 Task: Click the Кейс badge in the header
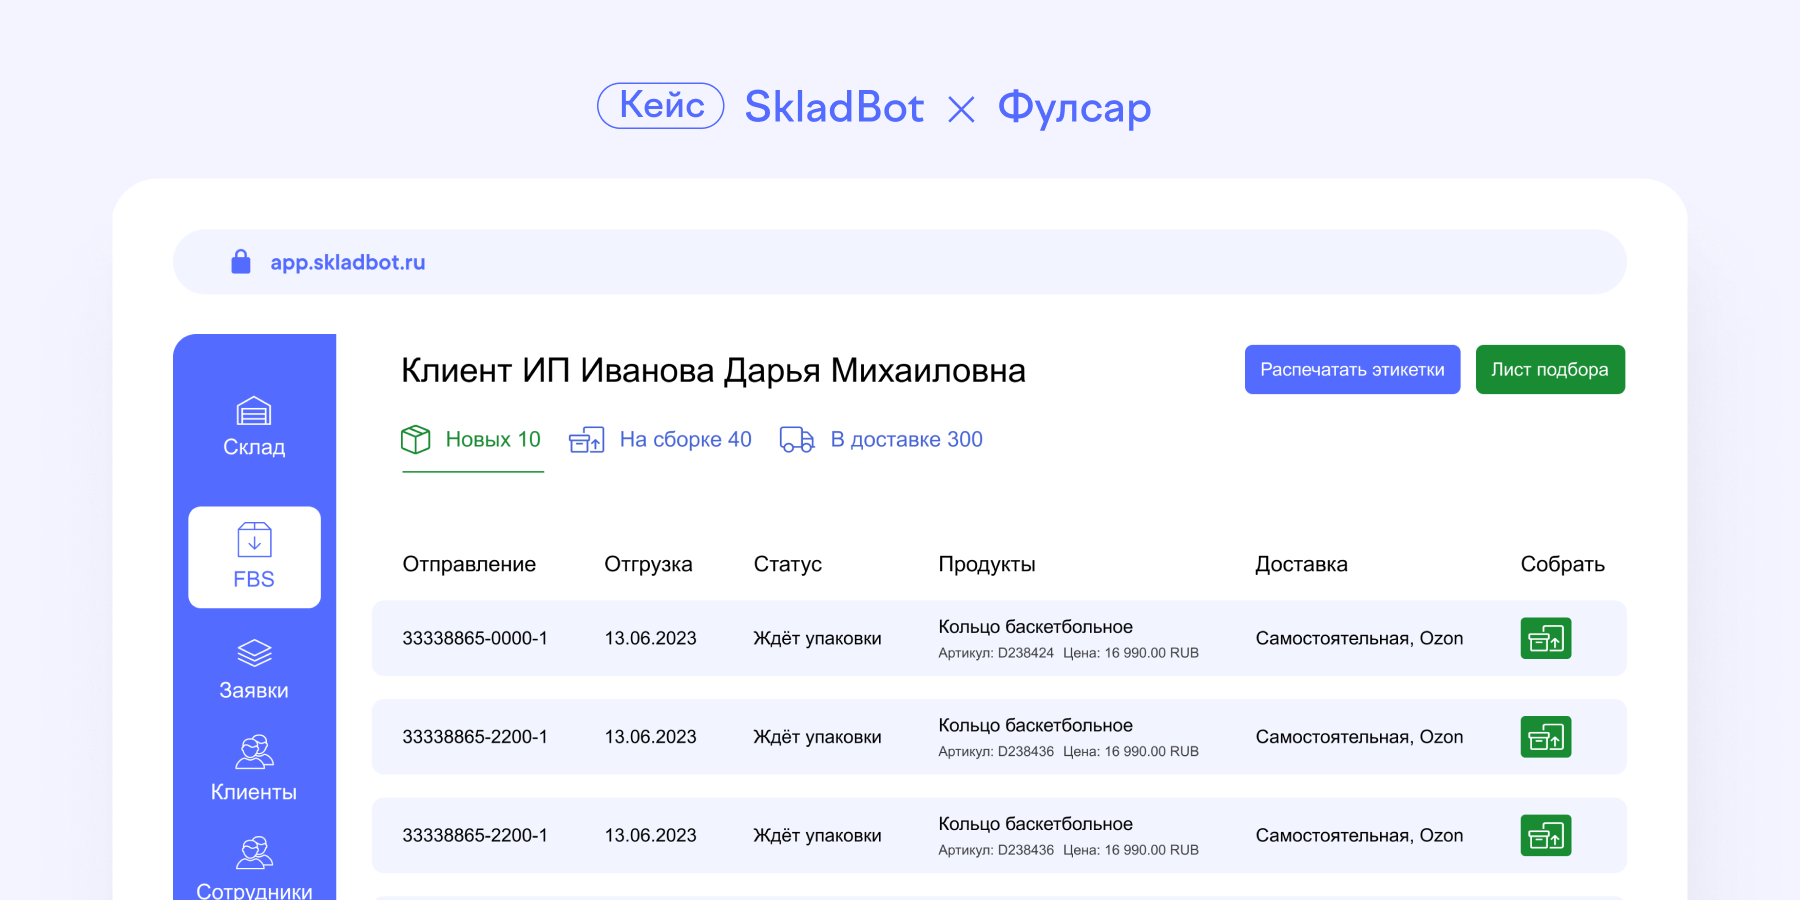661,106
